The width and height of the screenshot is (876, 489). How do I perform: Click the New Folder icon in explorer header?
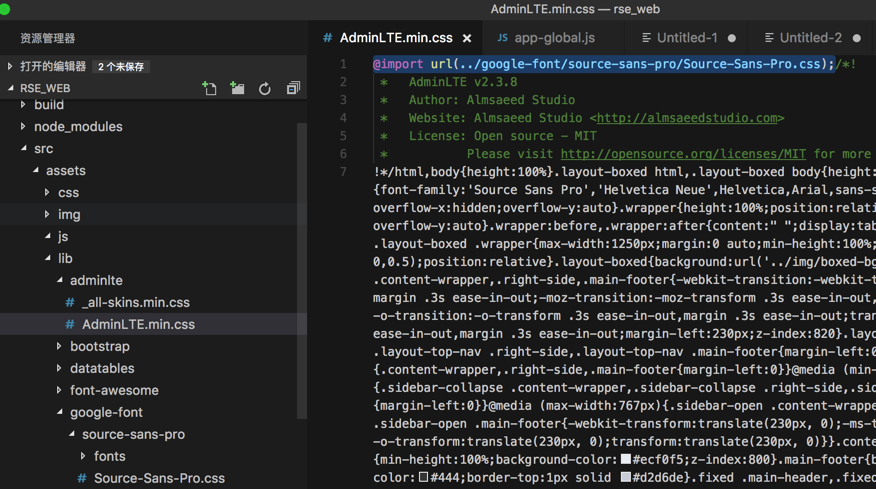(237, 88)
